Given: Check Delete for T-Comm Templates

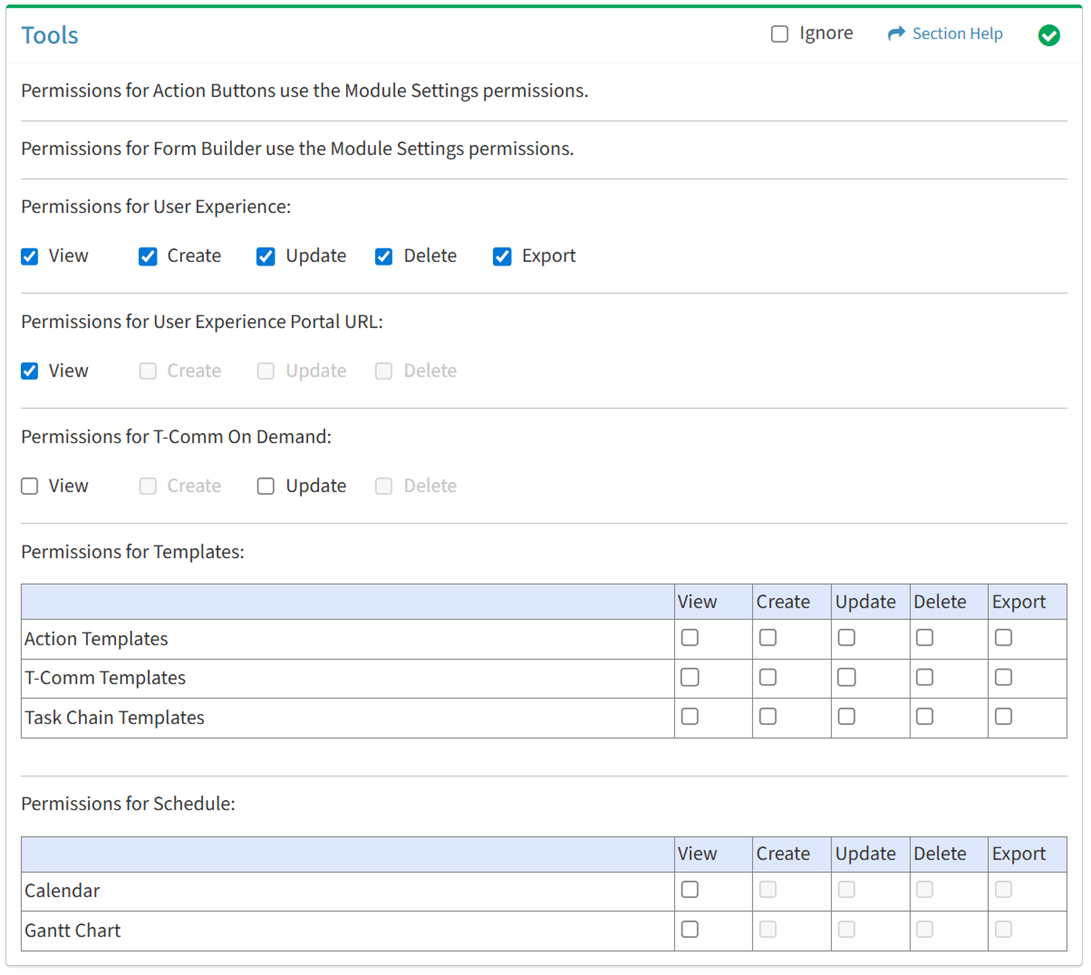Looking at the screenshot, I should pyautogui.click(x=925, y=678).
